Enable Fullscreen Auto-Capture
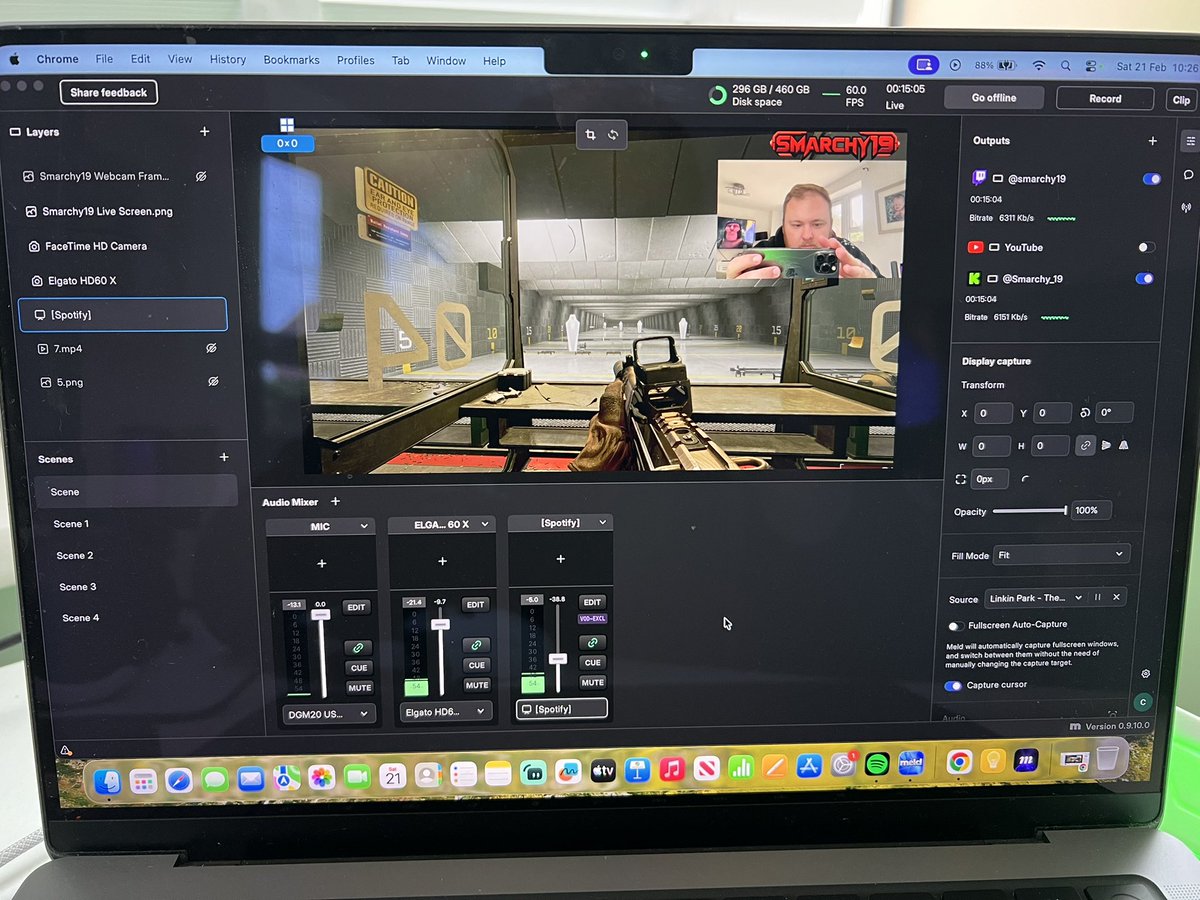 pos(955,625)
